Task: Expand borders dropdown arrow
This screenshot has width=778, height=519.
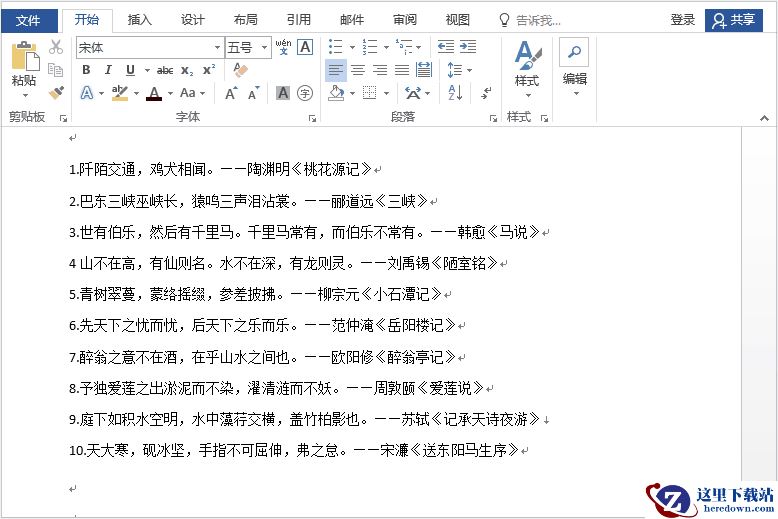Action: pyautogui.click(x=386, y=93)
